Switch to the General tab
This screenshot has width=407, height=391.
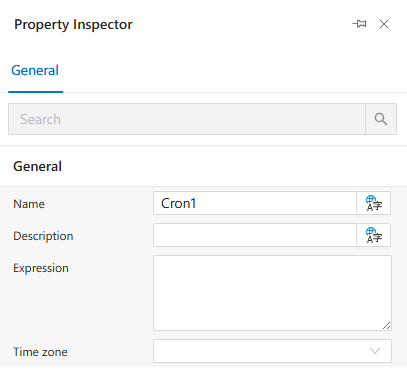(x=35, y=71)
